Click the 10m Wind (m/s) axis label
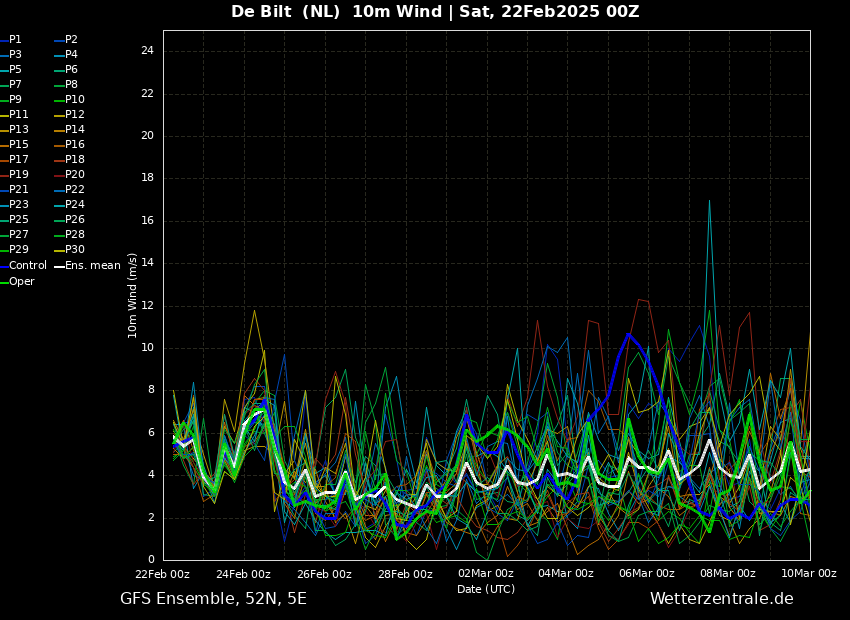 (132, 295)
